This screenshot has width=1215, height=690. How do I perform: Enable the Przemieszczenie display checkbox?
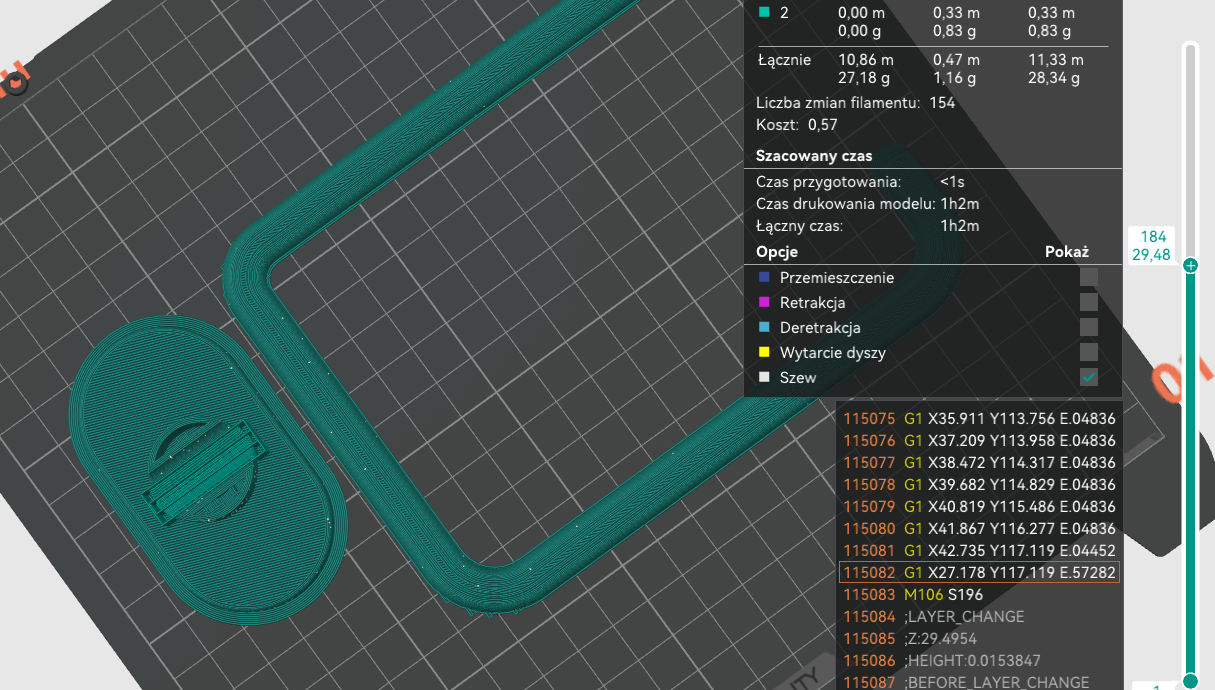click(1089, 277)
